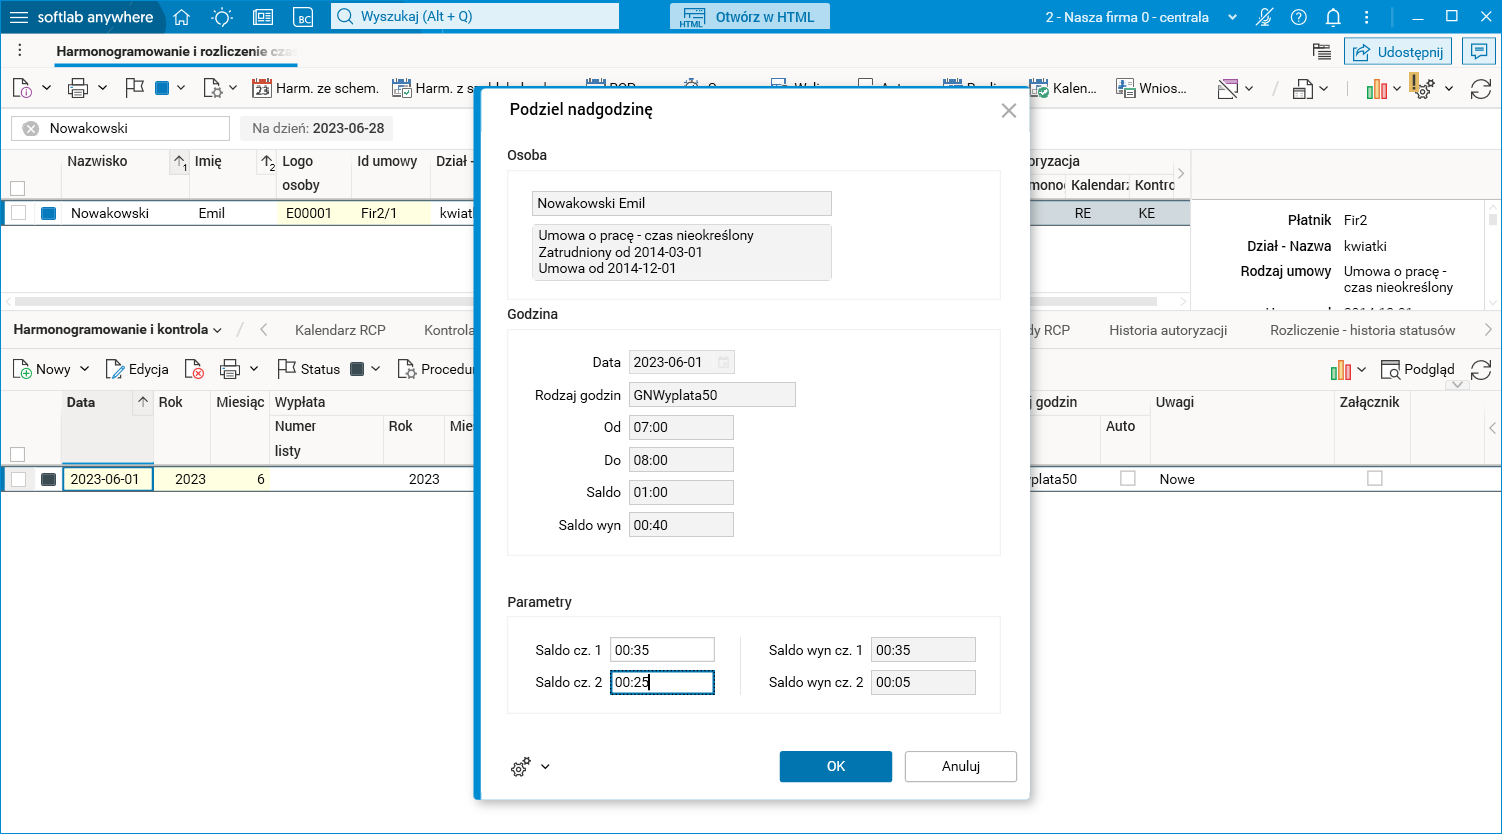Image resolution: width=1502 pixels, height=834 pixels.
Task: Click Otwórz w HTML button
Action: coord(750,17)
